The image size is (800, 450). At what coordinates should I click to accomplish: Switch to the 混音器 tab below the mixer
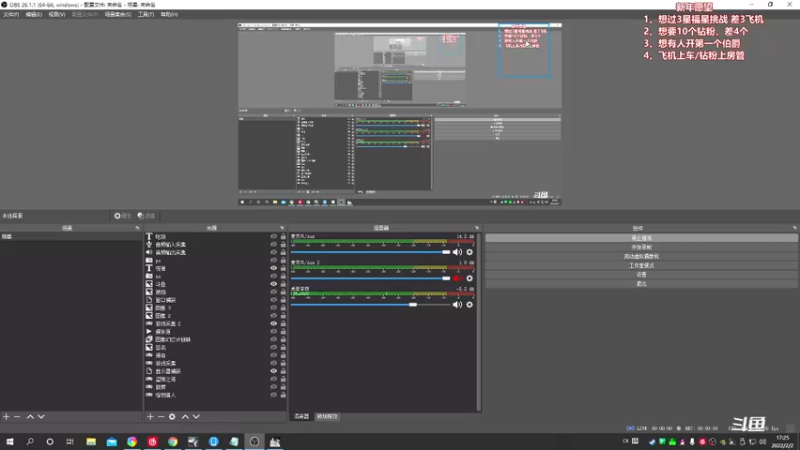click(302, 416)
